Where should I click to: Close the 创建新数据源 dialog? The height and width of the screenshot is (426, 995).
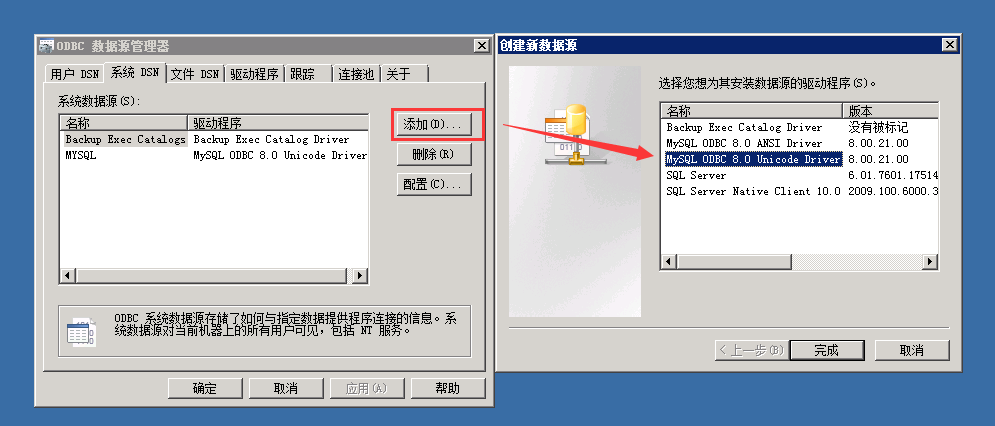click(949, 45)
